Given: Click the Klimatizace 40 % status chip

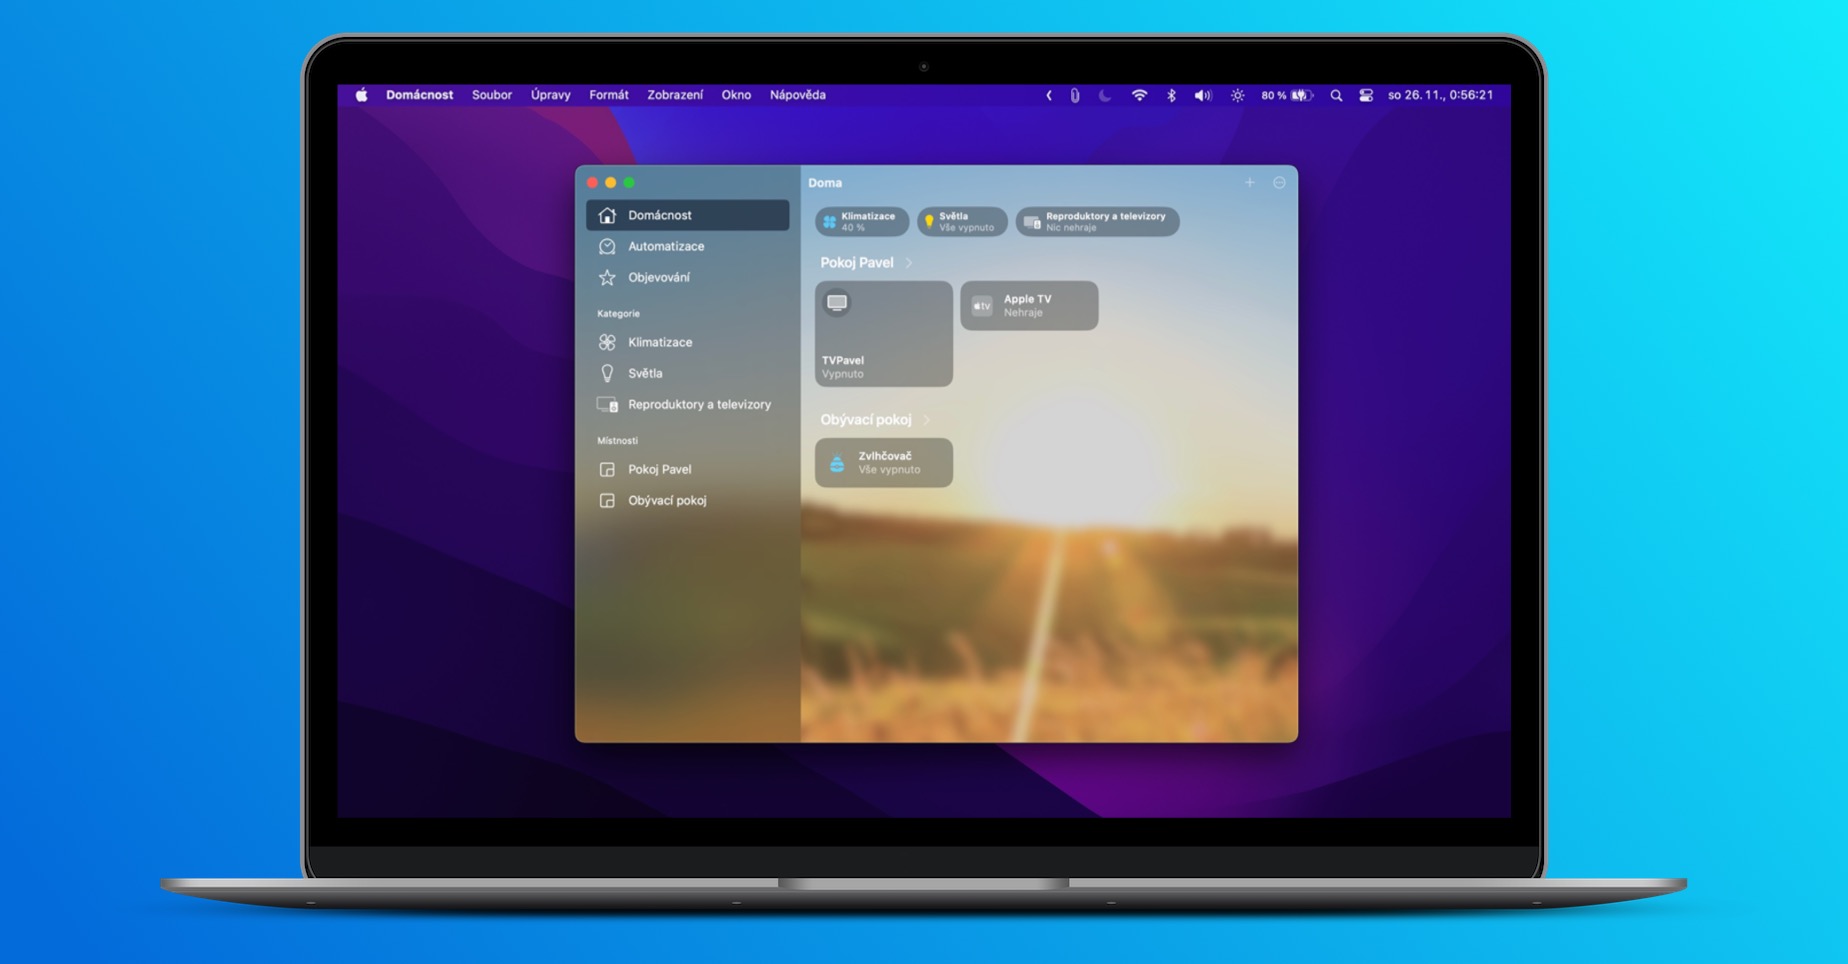Looking at the screenshot, I should [862, 221].
